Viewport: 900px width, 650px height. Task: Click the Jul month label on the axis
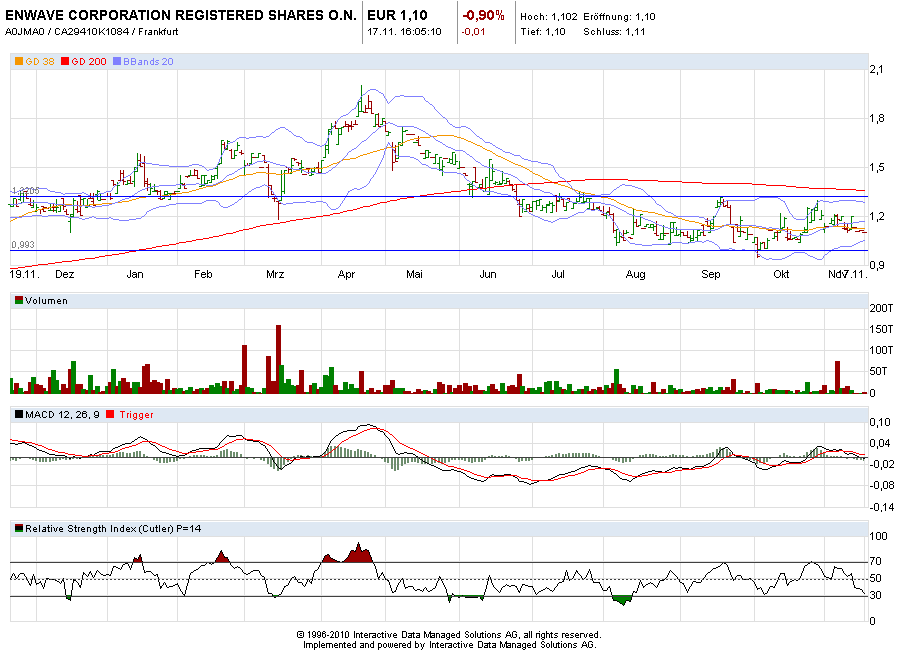point(558,274)
